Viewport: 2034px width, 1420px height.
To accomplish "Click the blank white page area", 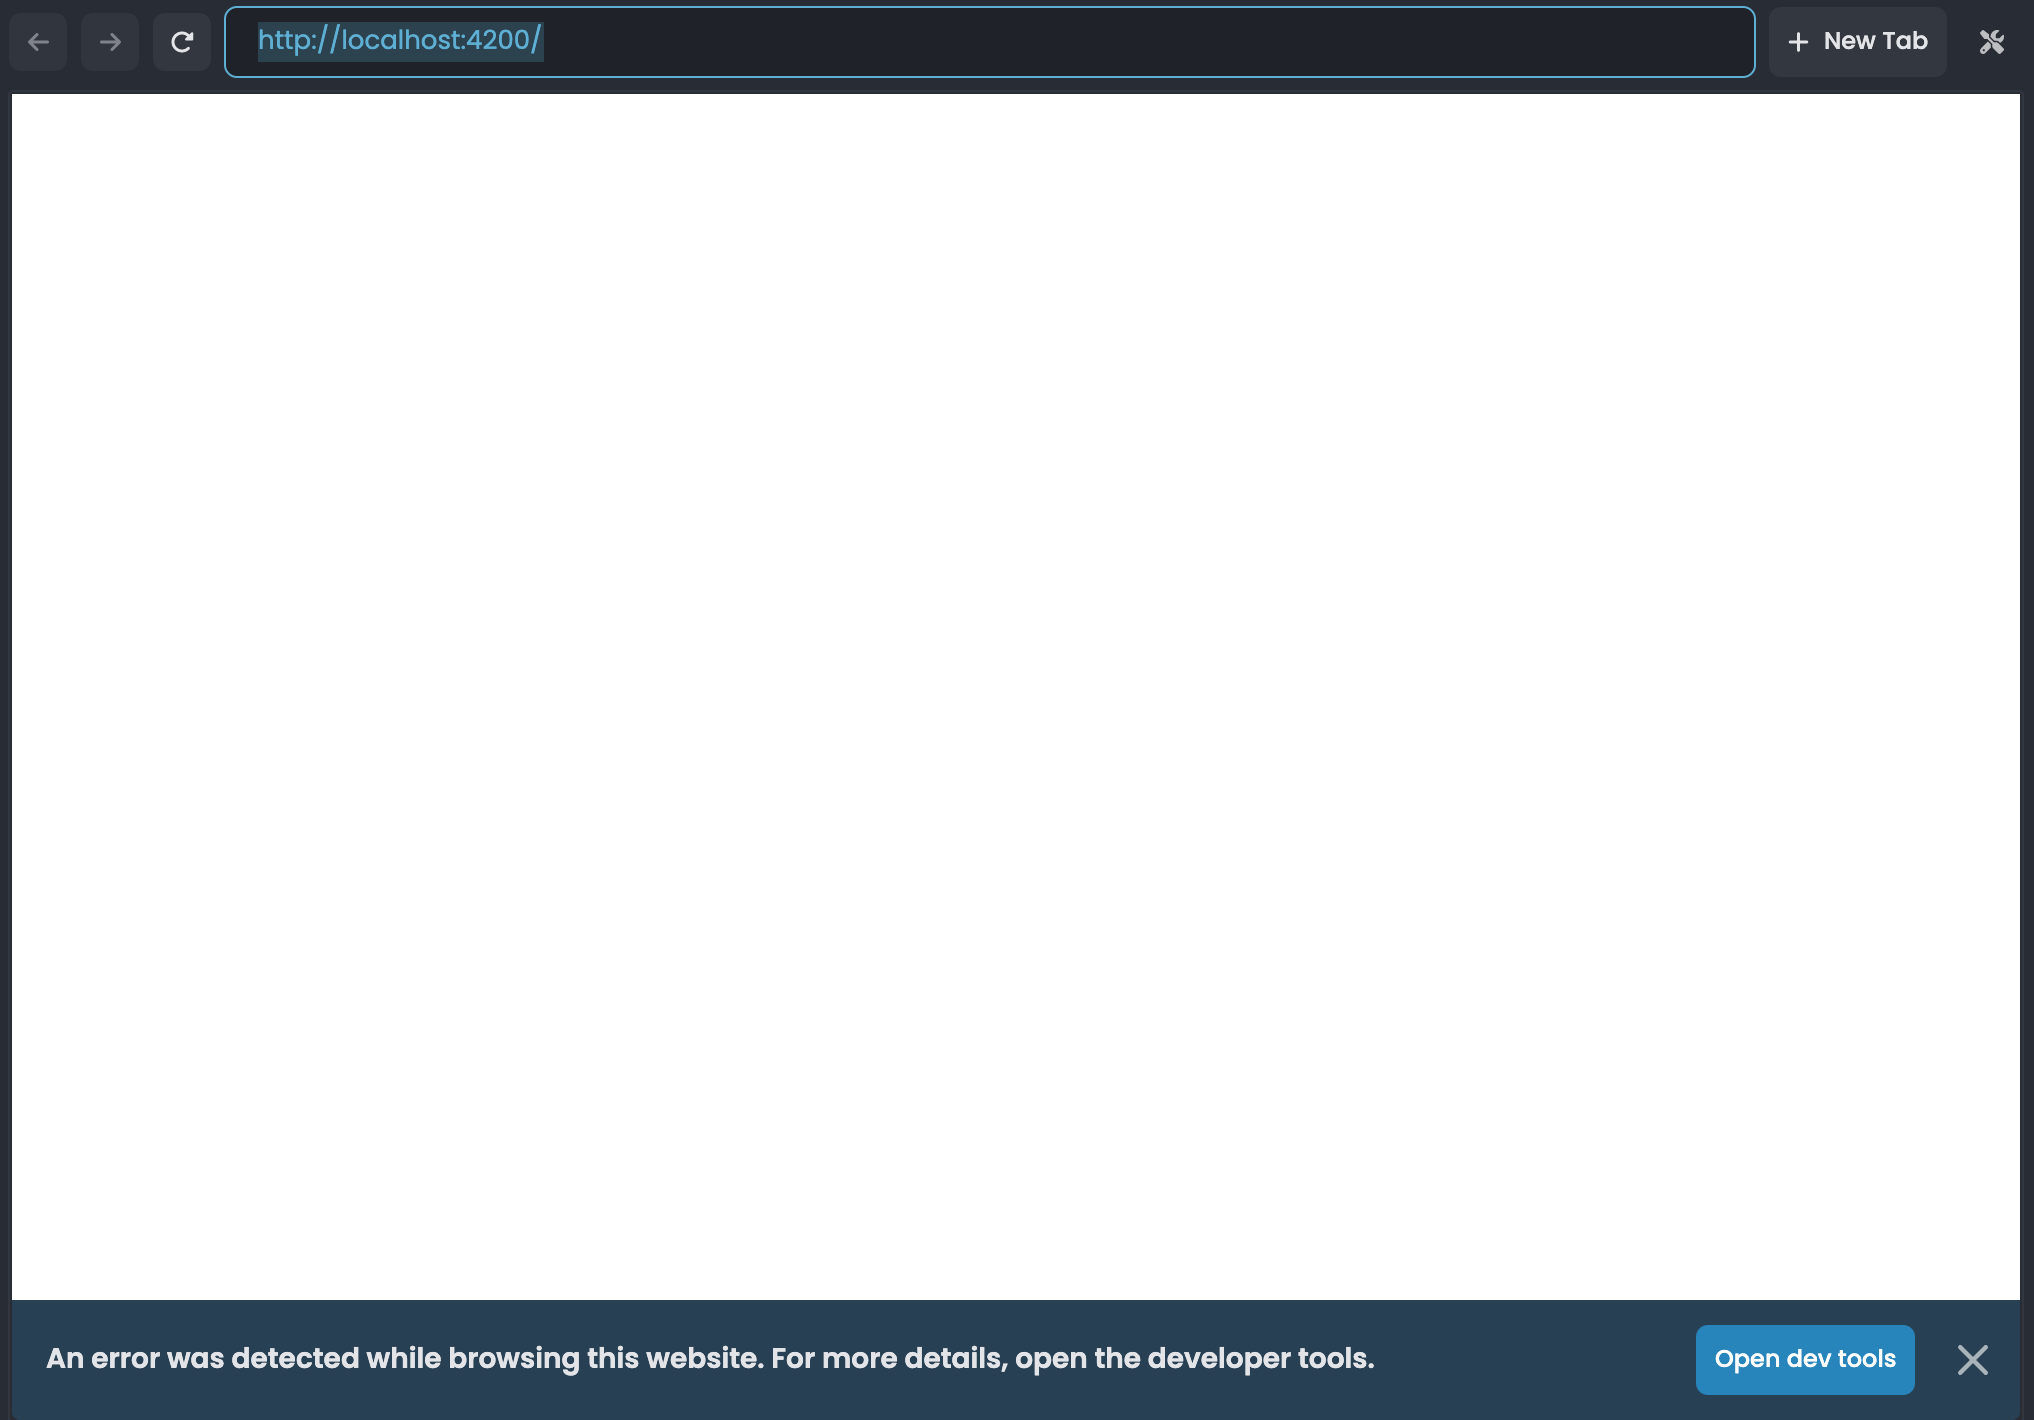I will click(x=1015, y=696).
